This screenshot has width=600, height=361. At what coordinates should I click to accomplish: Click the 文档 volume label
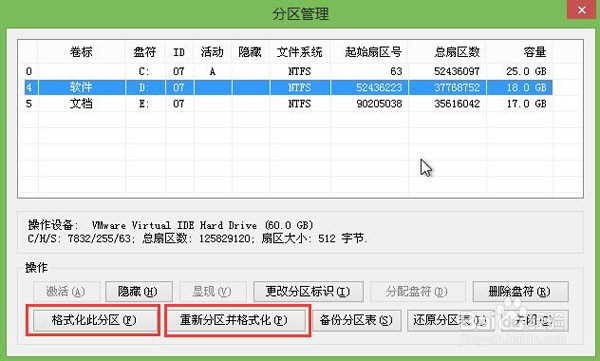pos(81,104)
